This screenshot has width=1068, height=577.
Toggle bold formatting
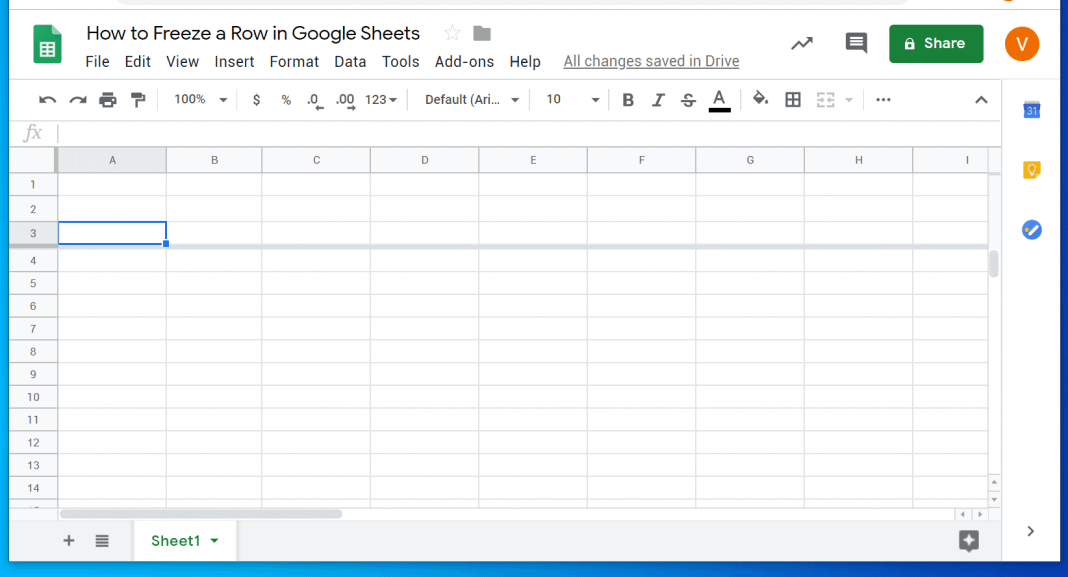coord(628,99)
